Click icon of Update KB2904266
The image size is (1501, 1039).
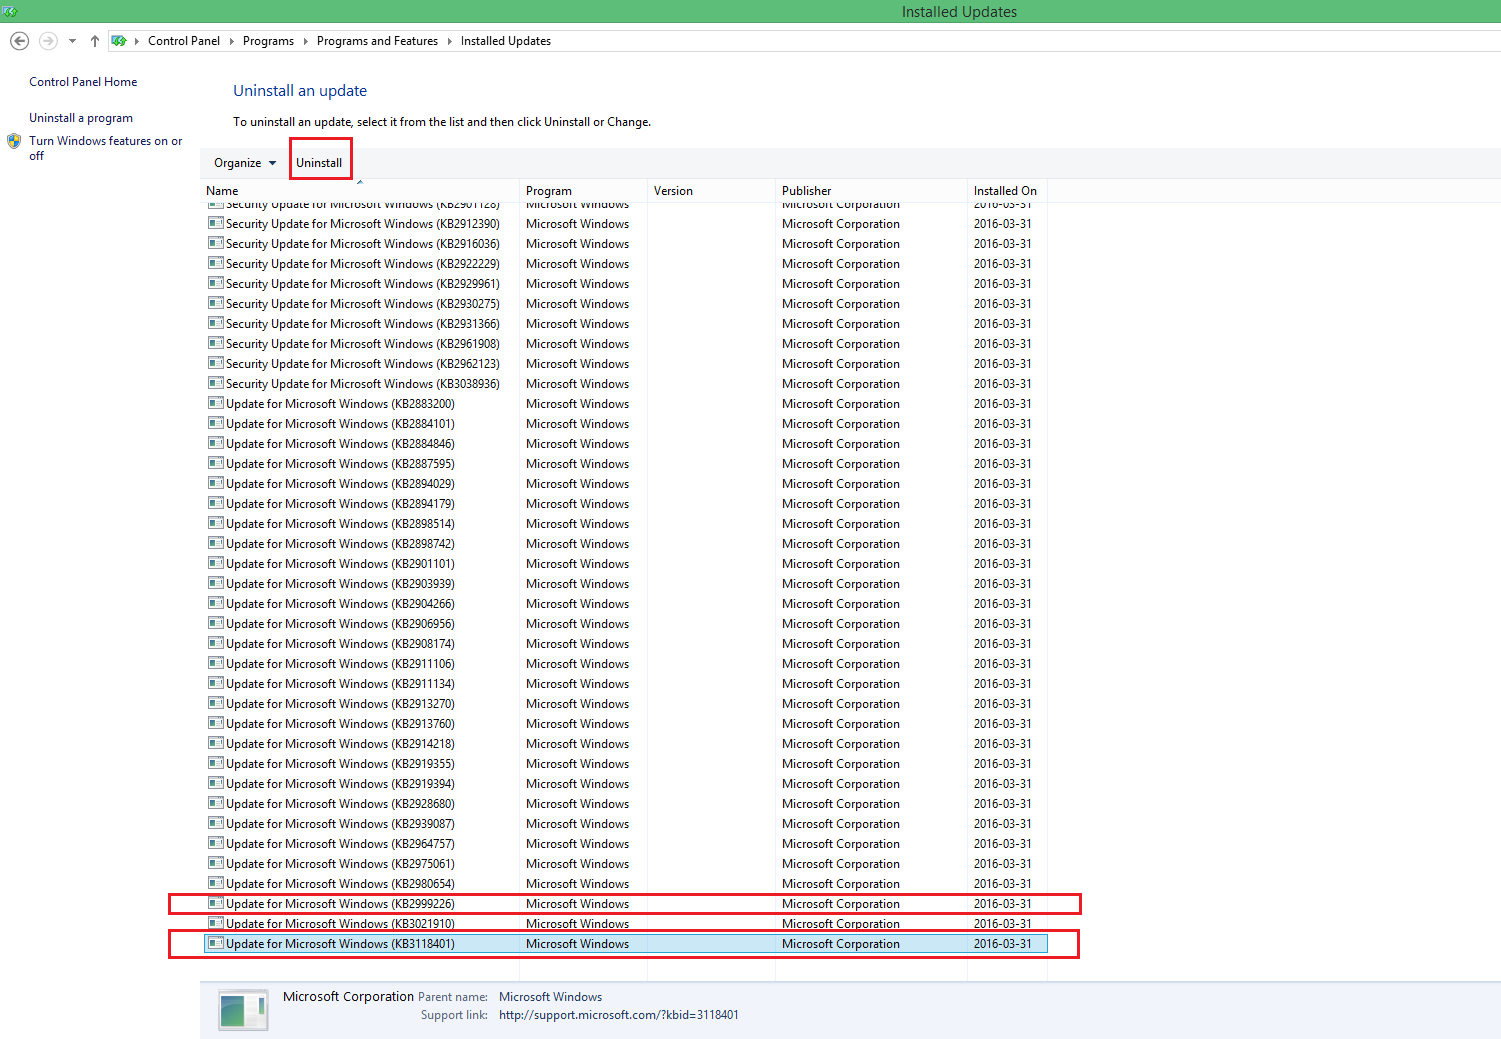click(x=215, y=603)
